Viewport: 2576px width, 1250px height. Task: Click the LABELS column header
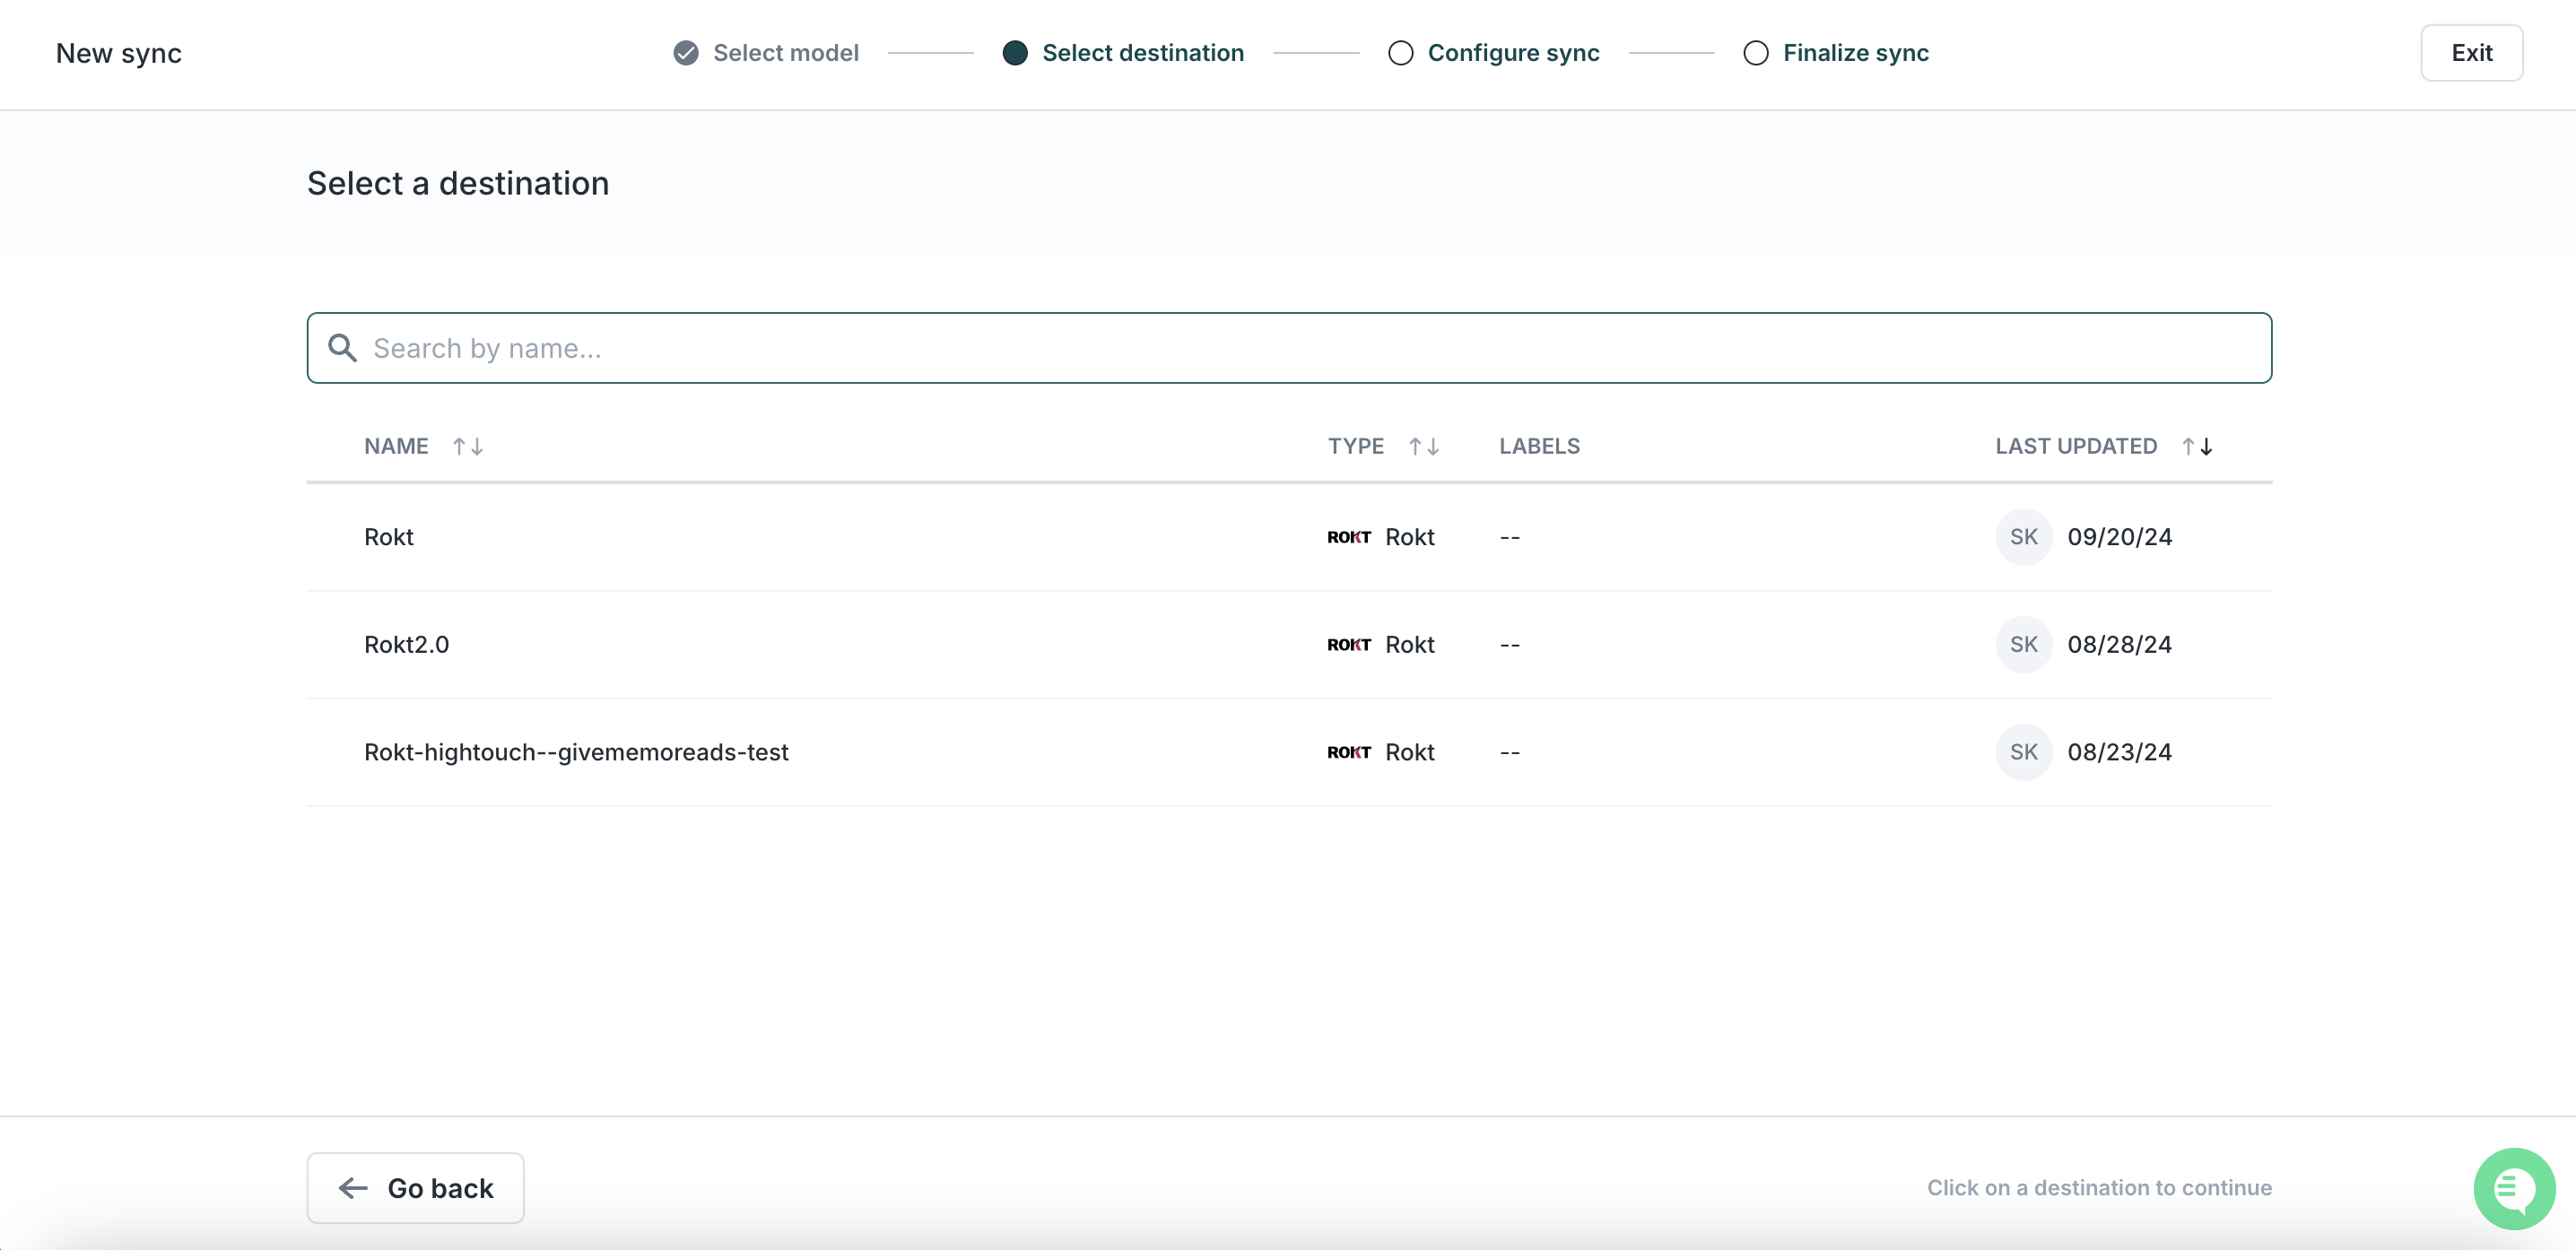click(1539, 446)
